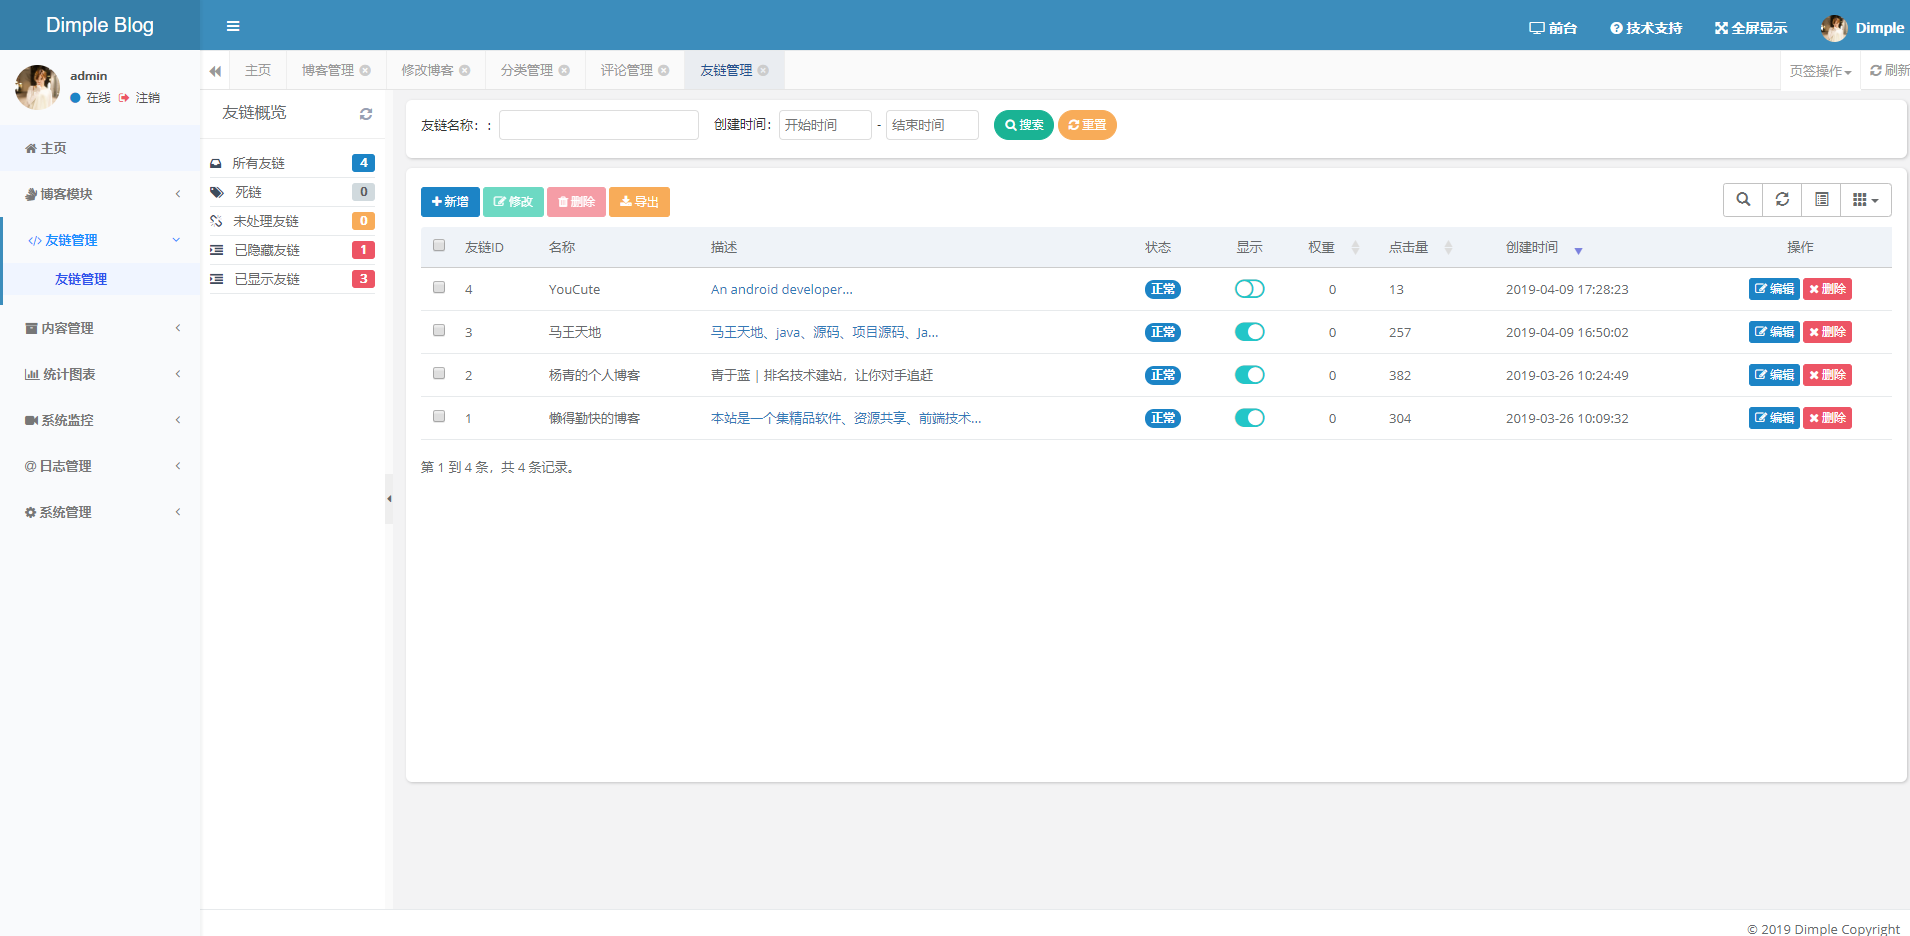Expand the 系统监控 sidebar menu

100,420
